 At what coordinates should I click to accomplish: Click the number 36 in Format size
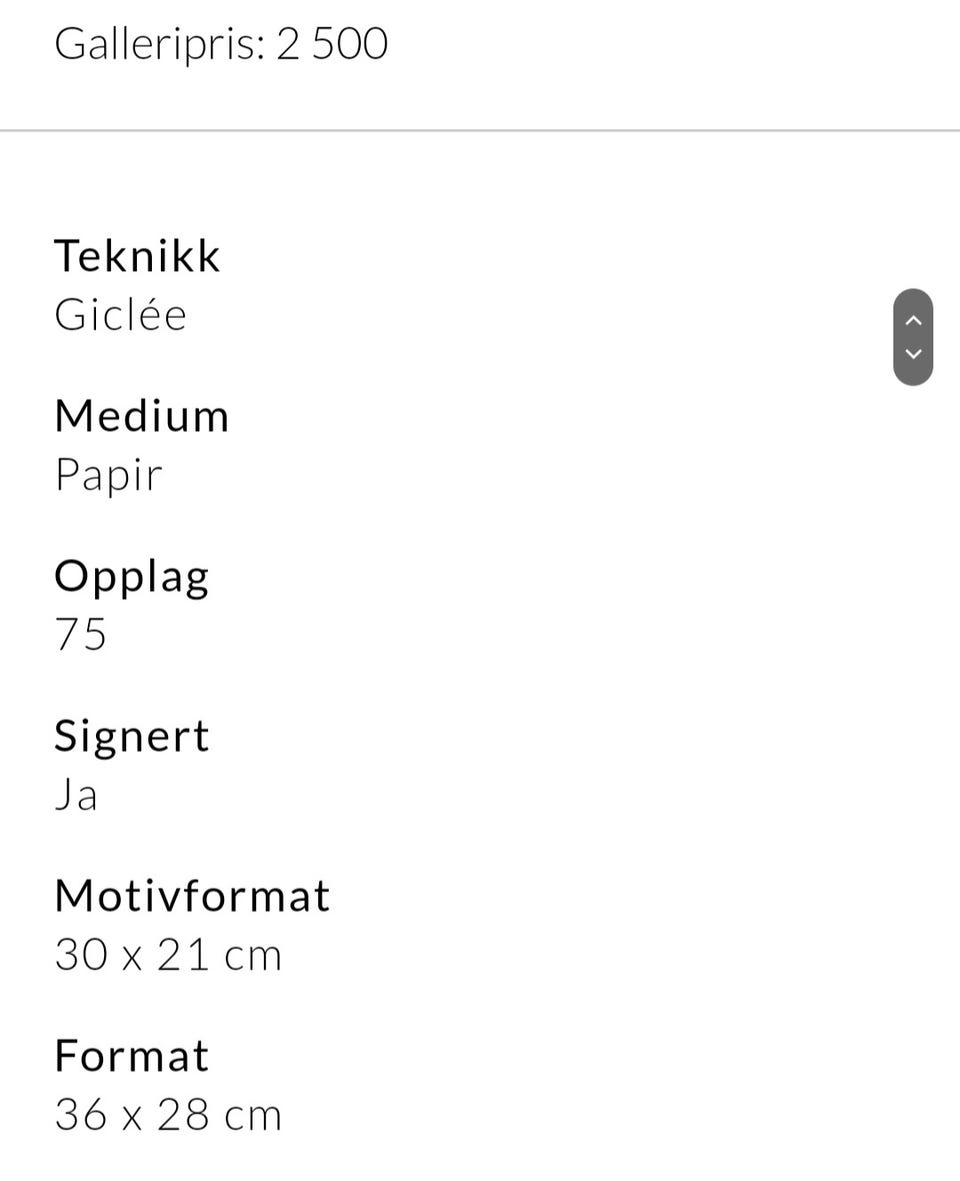[80, 1115]
